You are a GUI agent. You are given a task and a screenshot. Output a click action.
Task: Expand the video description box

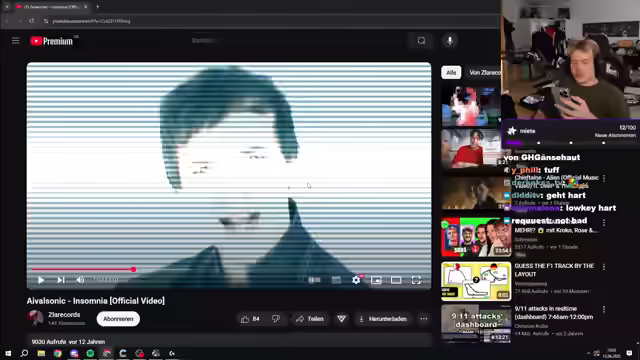point(229,341)
